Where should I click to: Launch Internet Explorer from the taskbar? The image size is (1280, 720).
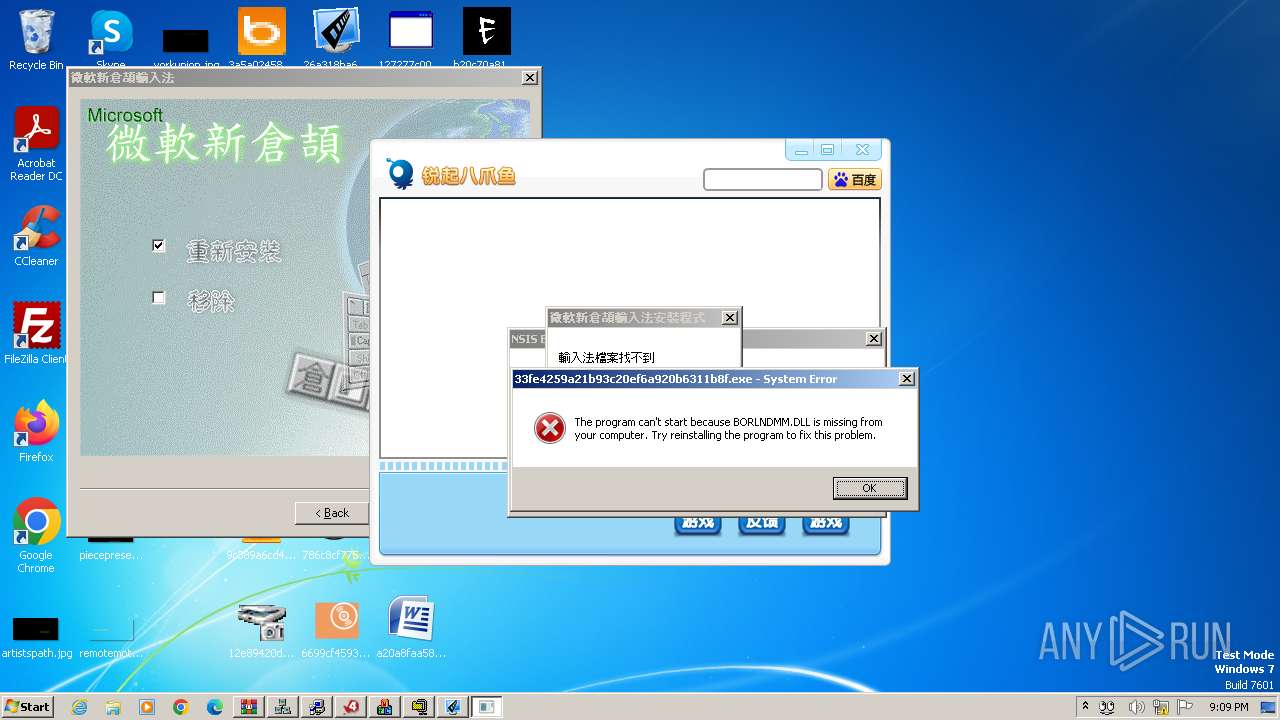click(79, 707)
